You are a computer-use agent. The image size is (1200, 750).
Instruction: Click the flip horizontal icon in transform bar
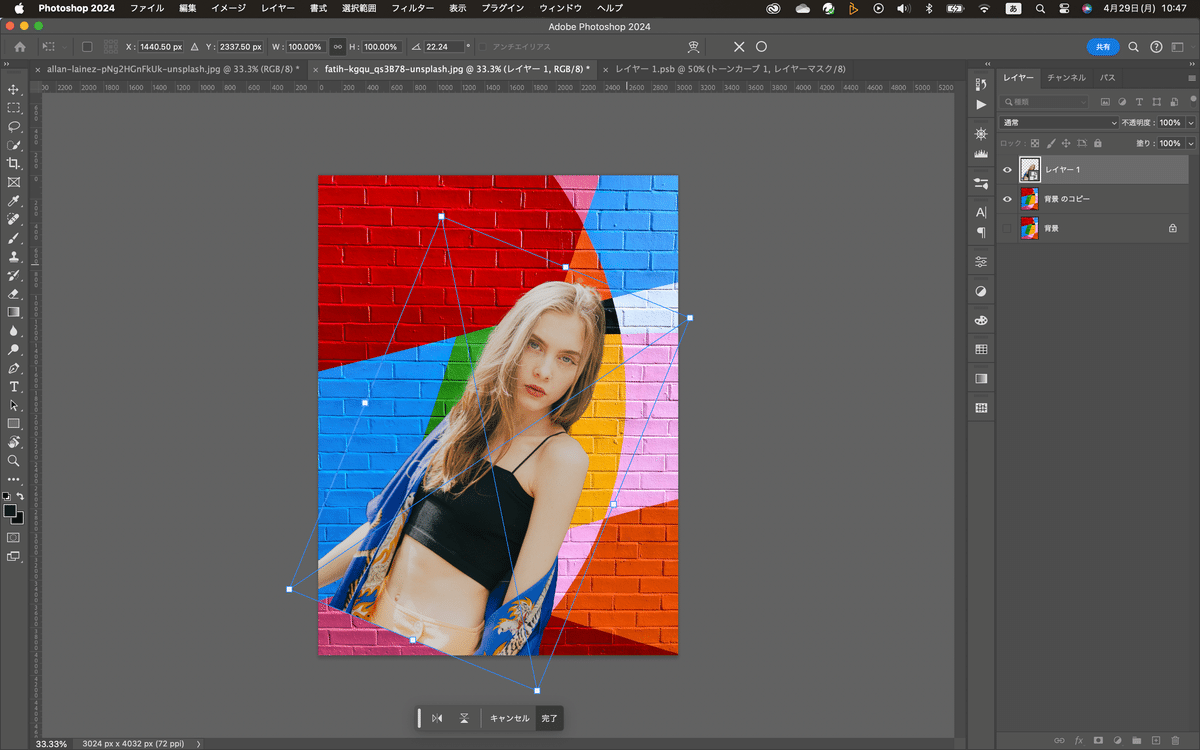pos(437,718)
